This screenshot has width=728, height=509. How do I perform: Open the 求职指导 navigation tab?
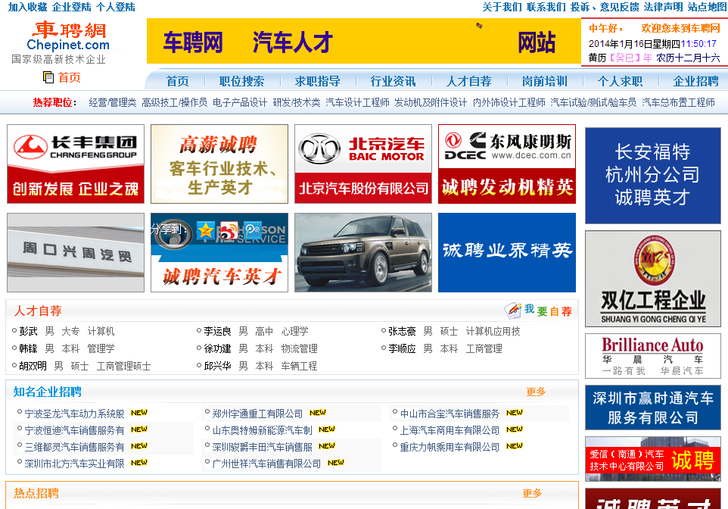click(x=318, y=81)
